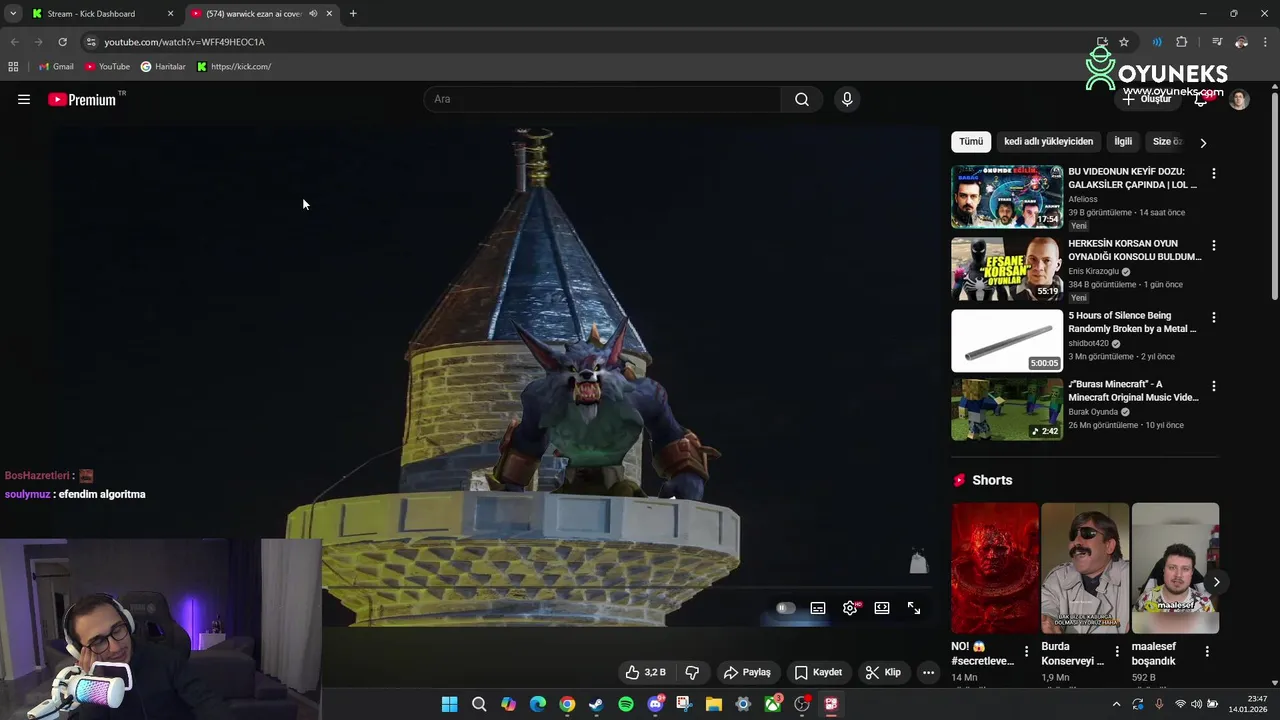Image resolution: width=1280 pixels, height=720 pixels.
Task: Click the search magnifier button
Action: click(802, 99)
